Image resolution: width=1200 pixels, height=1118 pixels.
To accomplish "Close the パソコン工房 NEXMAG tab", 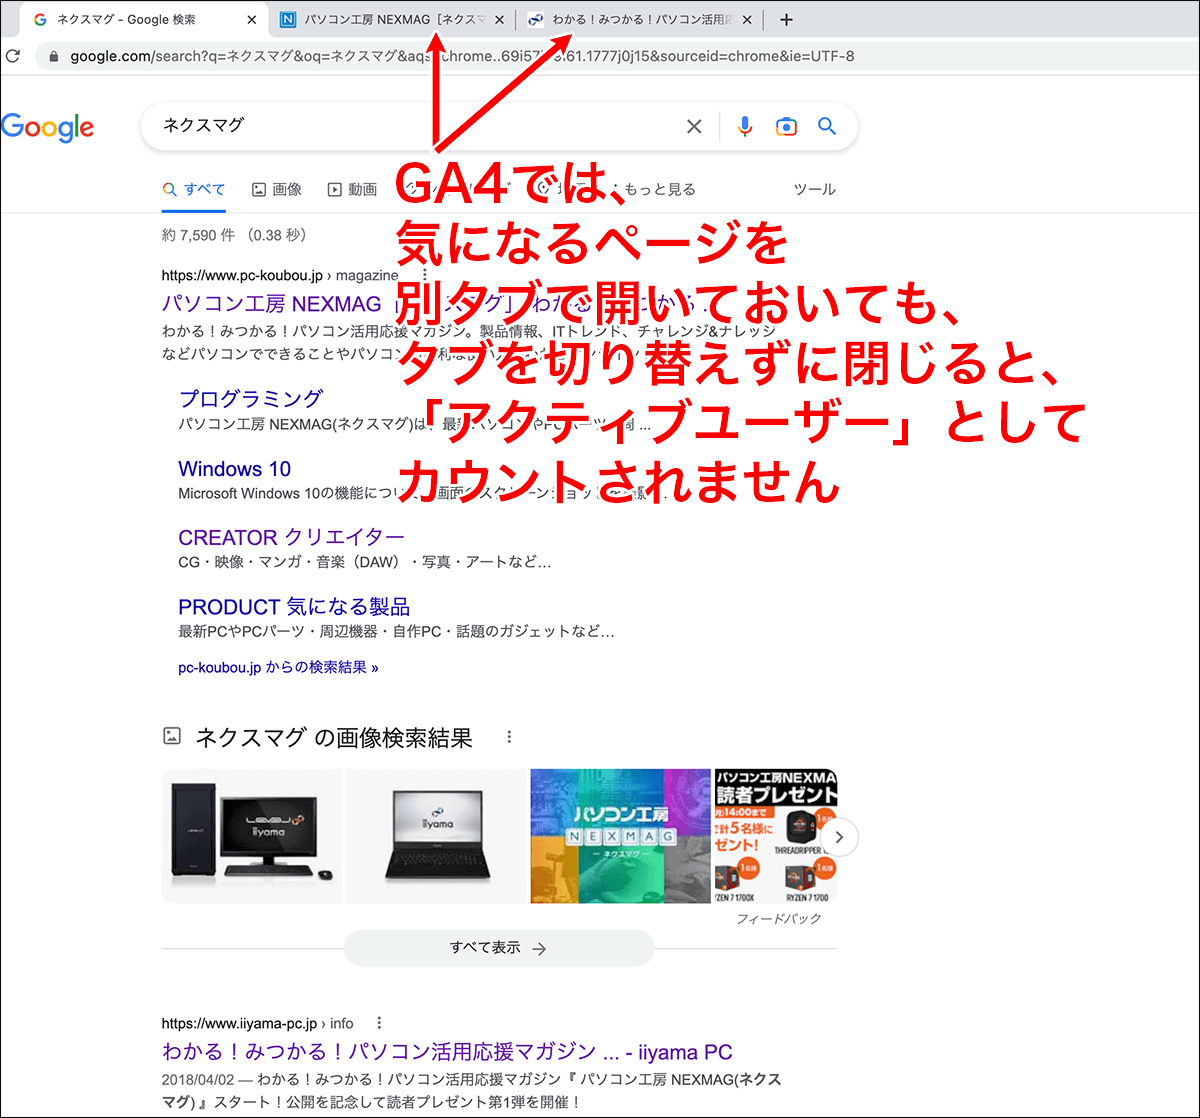I will coord(499,19).
